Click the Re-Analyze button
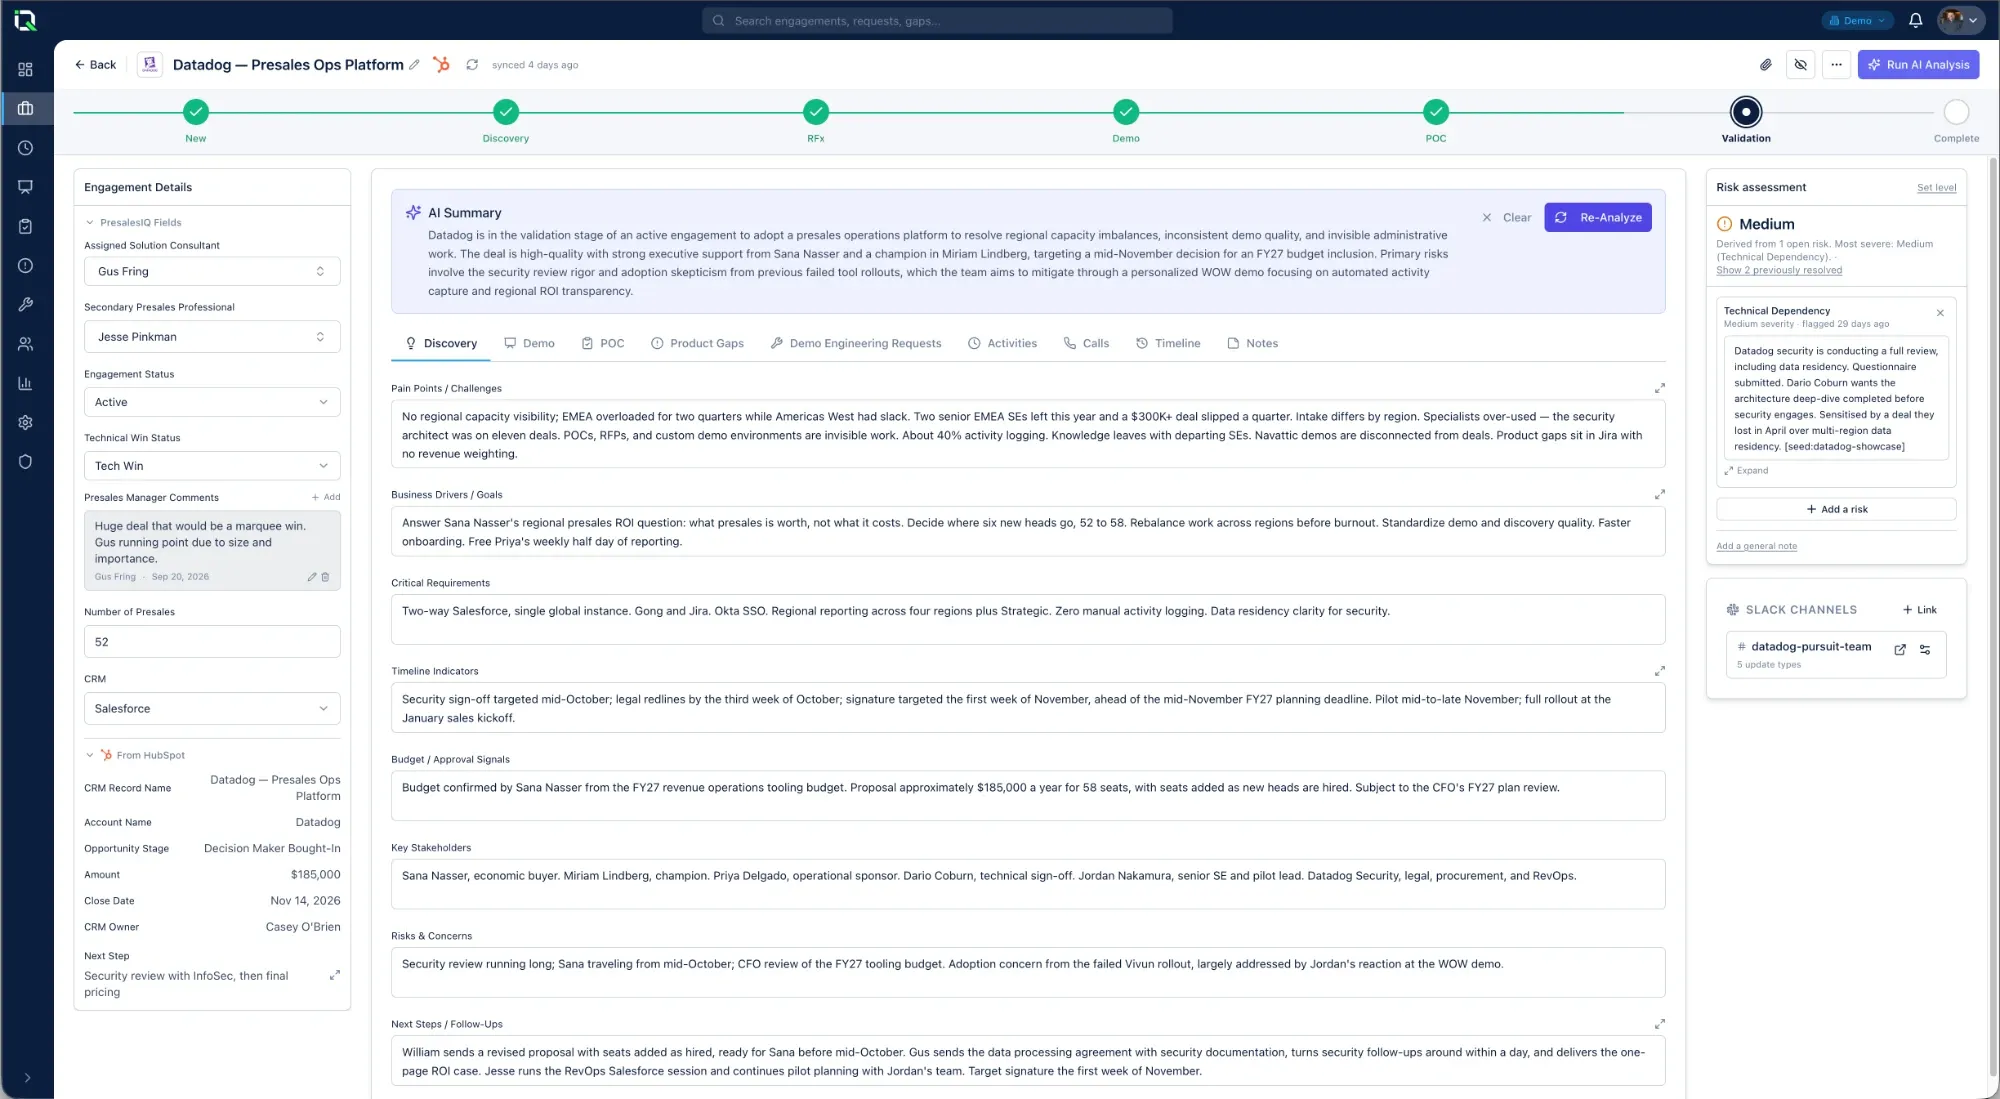This screenshot has width=2000, height=1099. click(x=1598, y=218)
